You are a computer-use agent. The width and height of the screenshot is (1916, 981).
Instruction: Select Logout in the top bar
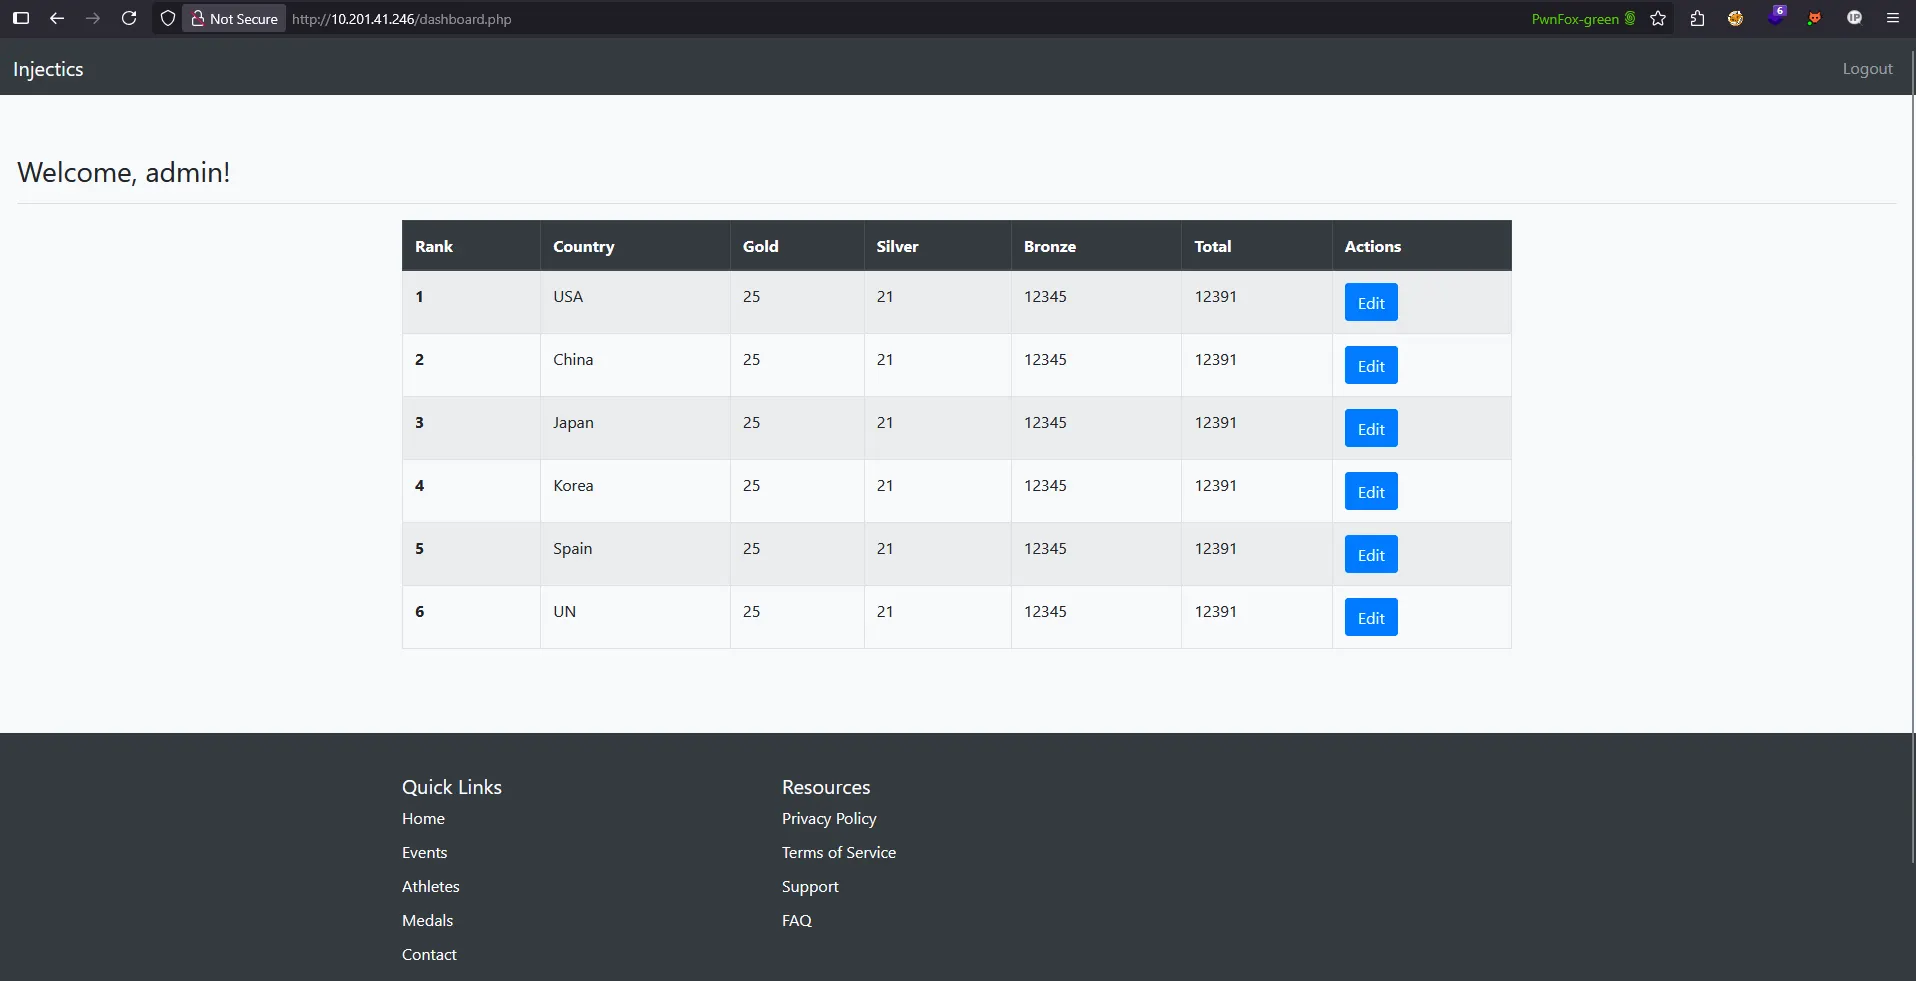1868,68
